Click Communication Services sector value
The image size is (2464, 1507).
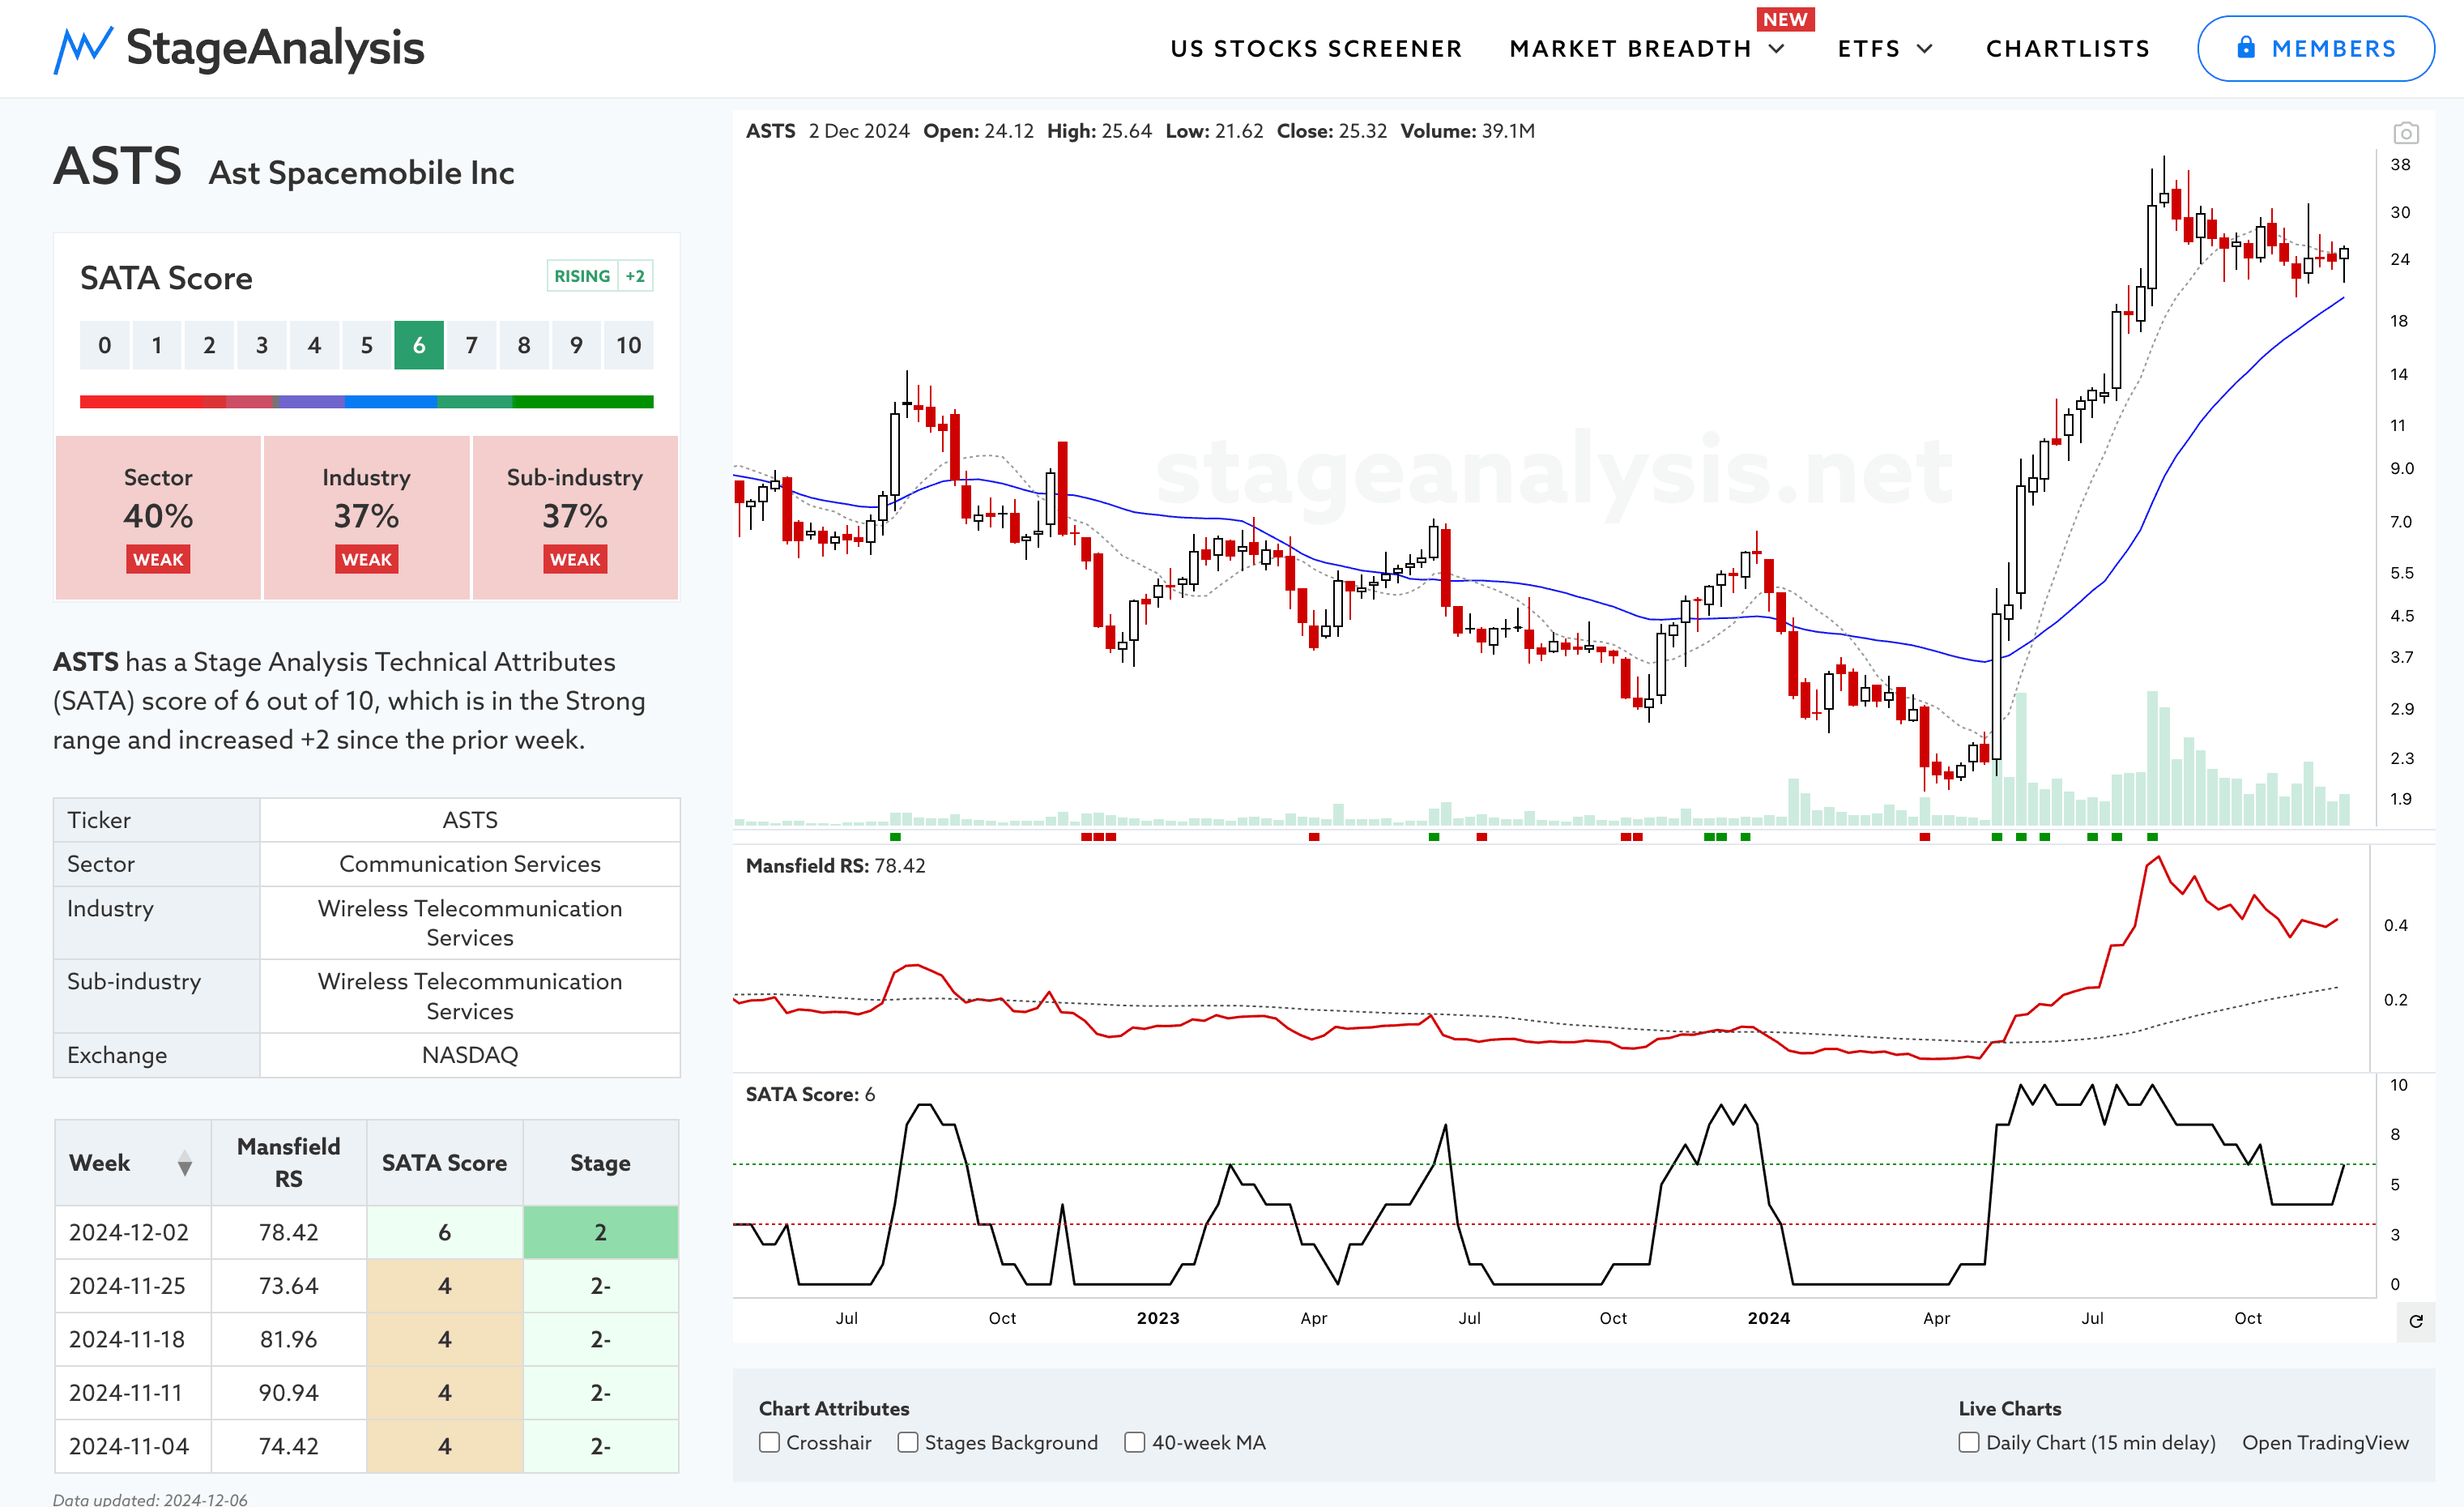point(470,864)
